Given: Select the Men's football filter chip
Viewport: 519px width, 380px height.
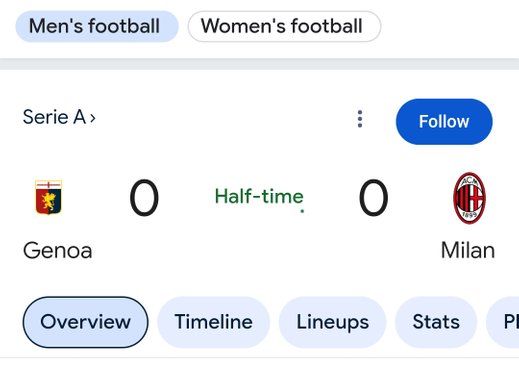Looking at the screenshot, I should click(x=97, y=26).
